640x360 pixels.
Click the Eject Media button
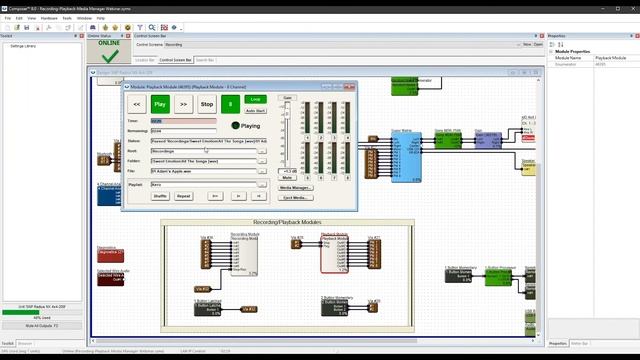point(296,198)
